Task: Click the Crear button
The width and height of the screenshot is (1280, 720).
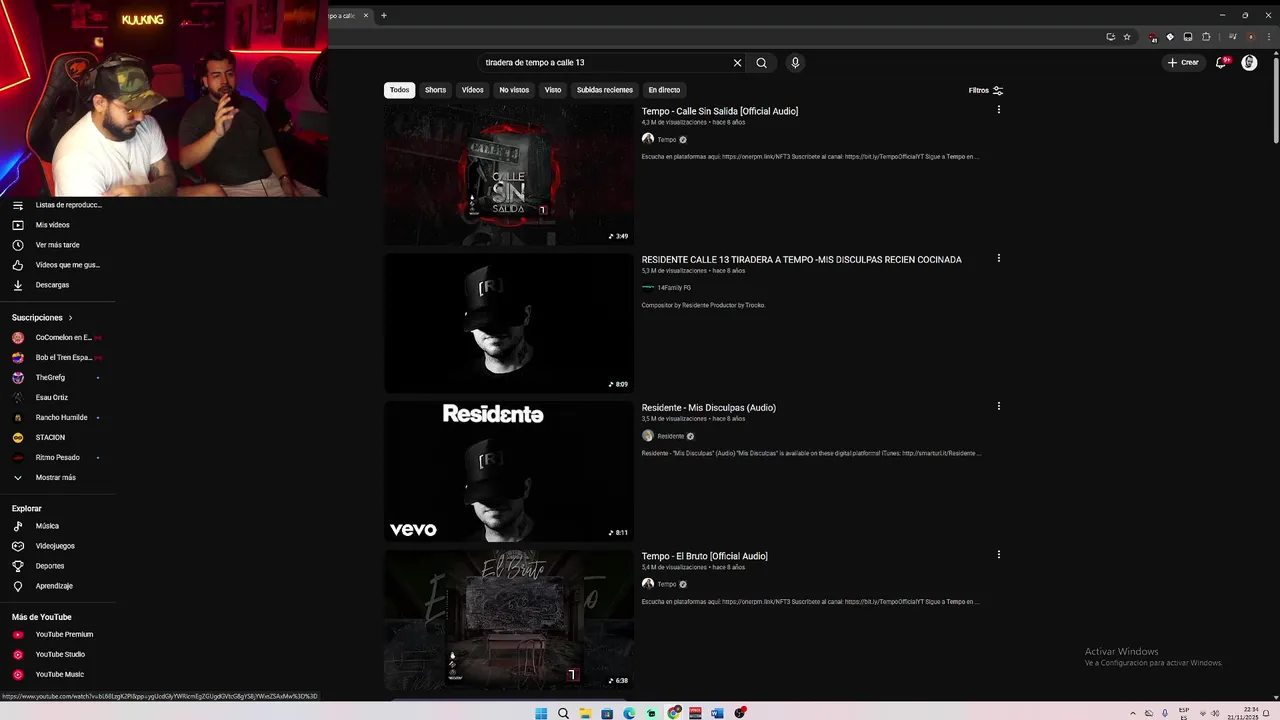Action: [x=1182, y=62]
